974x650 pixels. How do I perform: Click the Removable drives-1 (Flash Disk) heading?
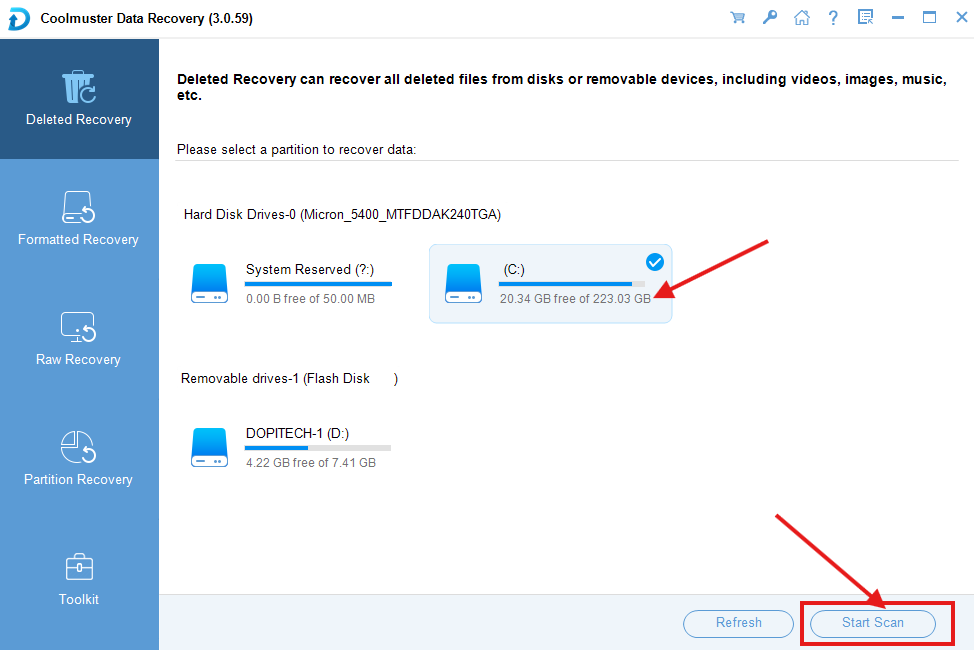(289, 378)
